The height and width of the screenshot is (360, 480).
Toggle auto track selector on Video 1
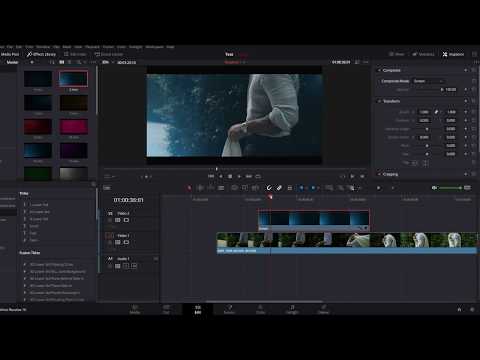tap(118, 242)
